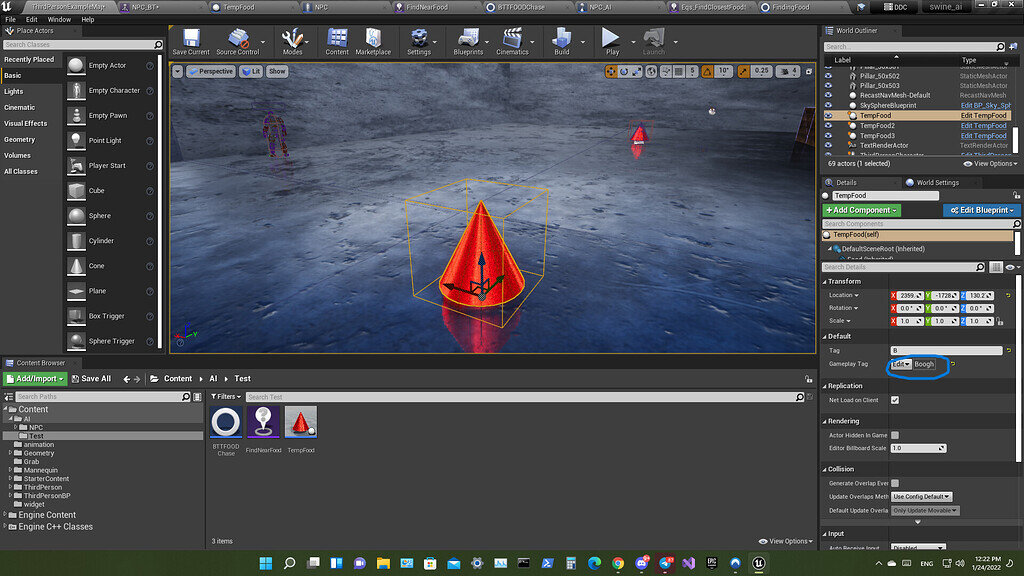Open the Update Overlaps Method dropdown
Screen dimensions: 1024x576
[921, 496]
